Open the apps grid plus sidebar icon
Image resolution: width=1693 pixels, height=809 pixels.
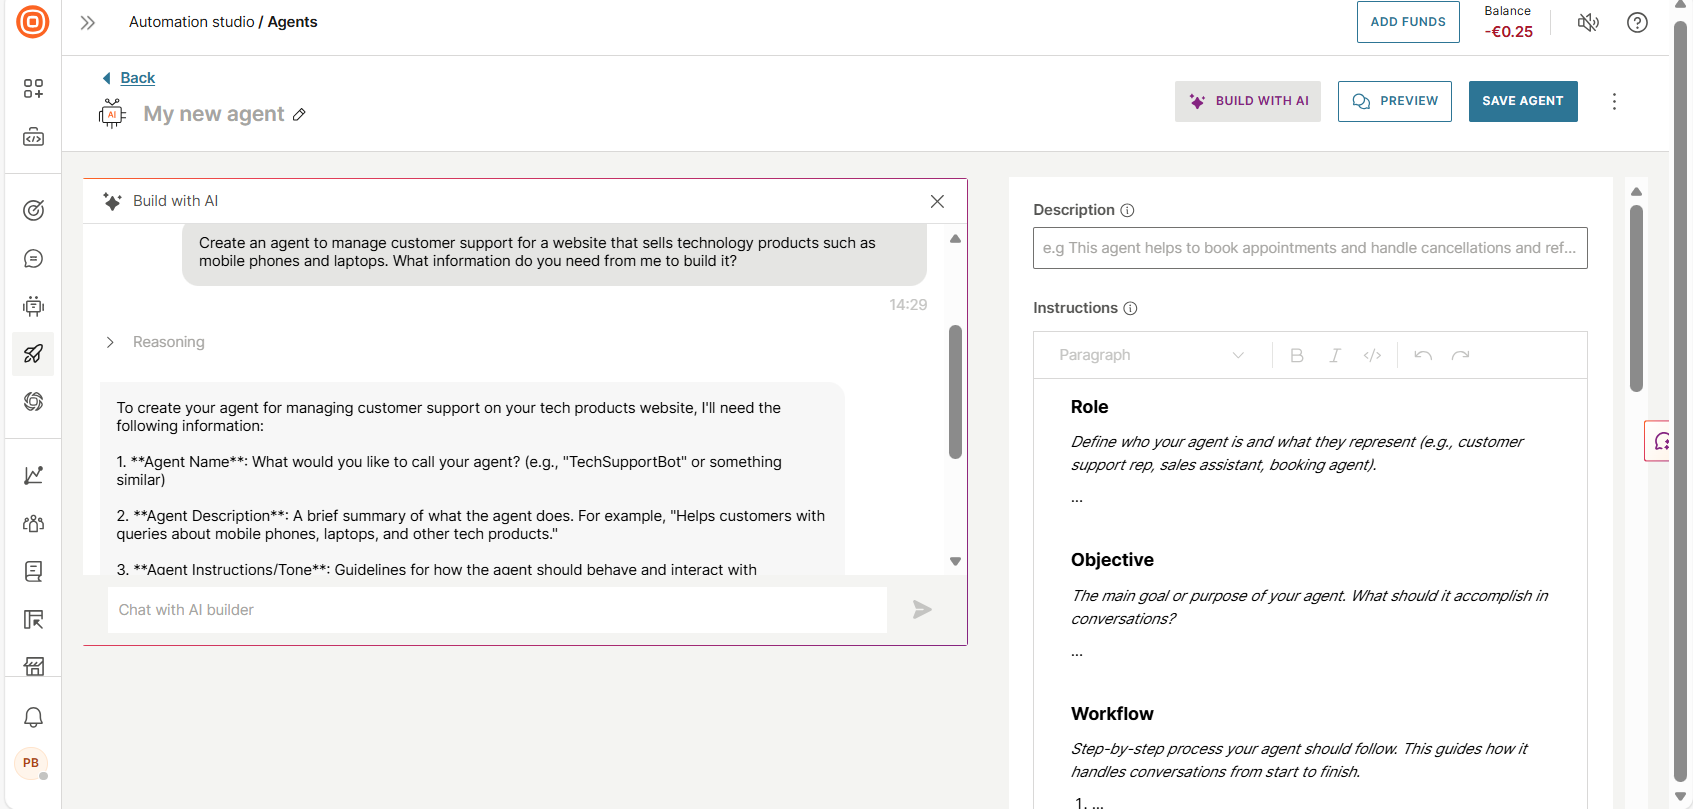[33, 89]
